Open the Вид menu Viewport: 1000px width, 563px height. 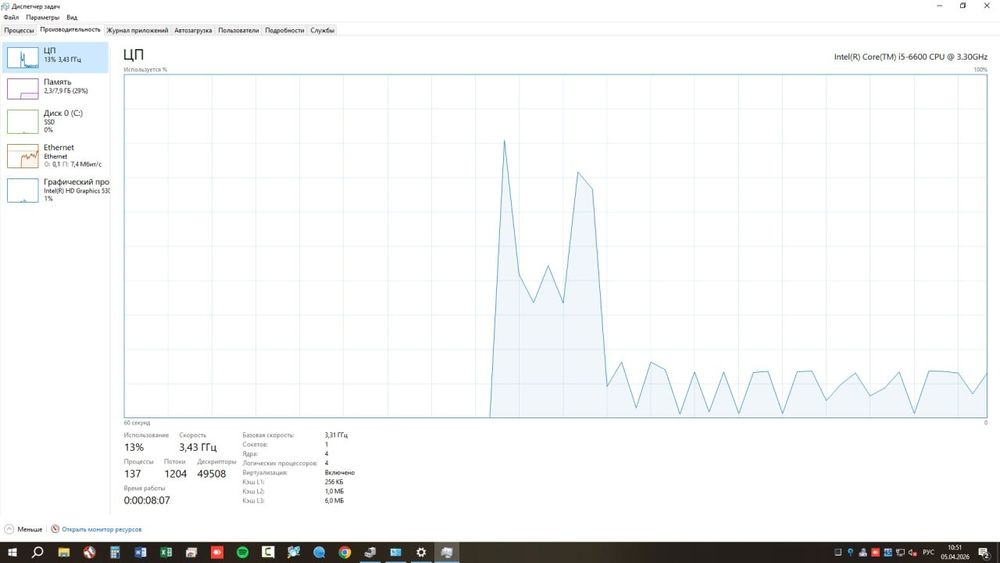tap(72, 17)
